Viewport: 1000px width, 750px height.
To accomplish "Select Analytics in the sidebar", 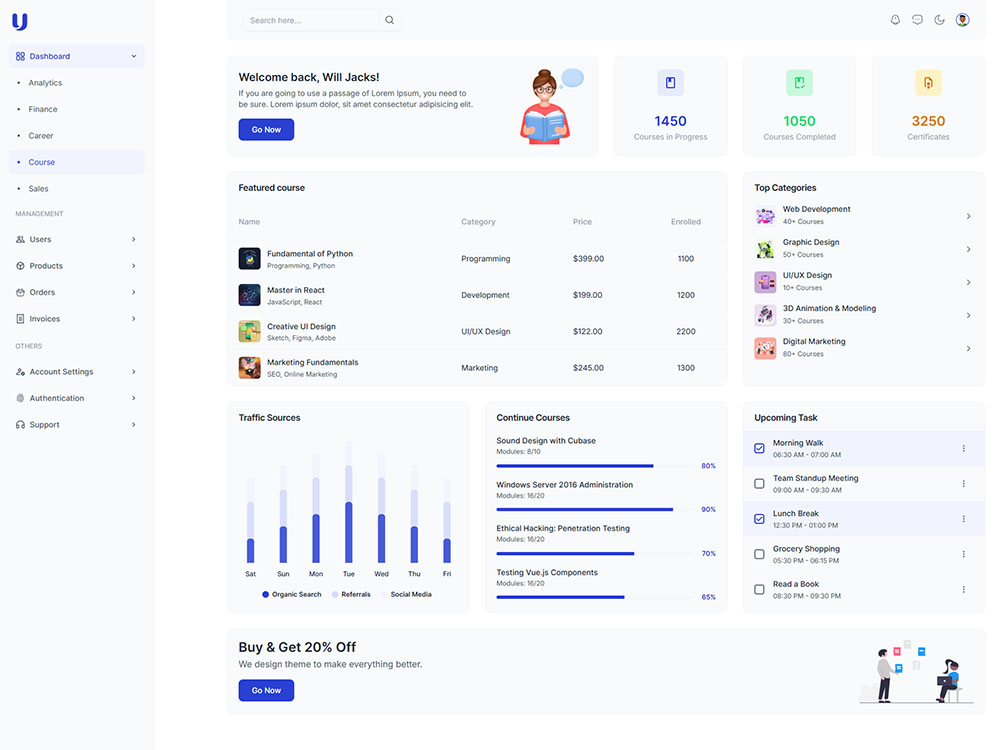I will tap(45, 83).
